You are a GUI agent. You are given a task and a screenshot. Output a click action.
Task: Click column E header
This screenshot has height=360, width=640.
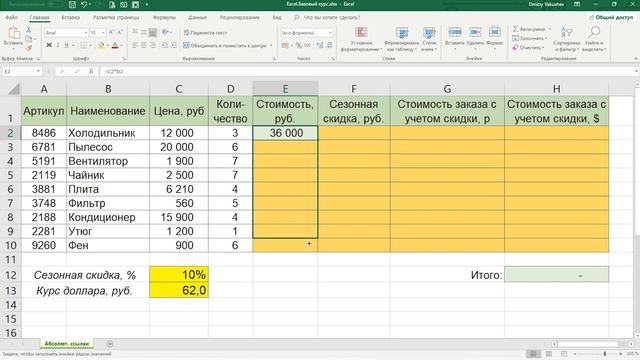pos(285,89)
